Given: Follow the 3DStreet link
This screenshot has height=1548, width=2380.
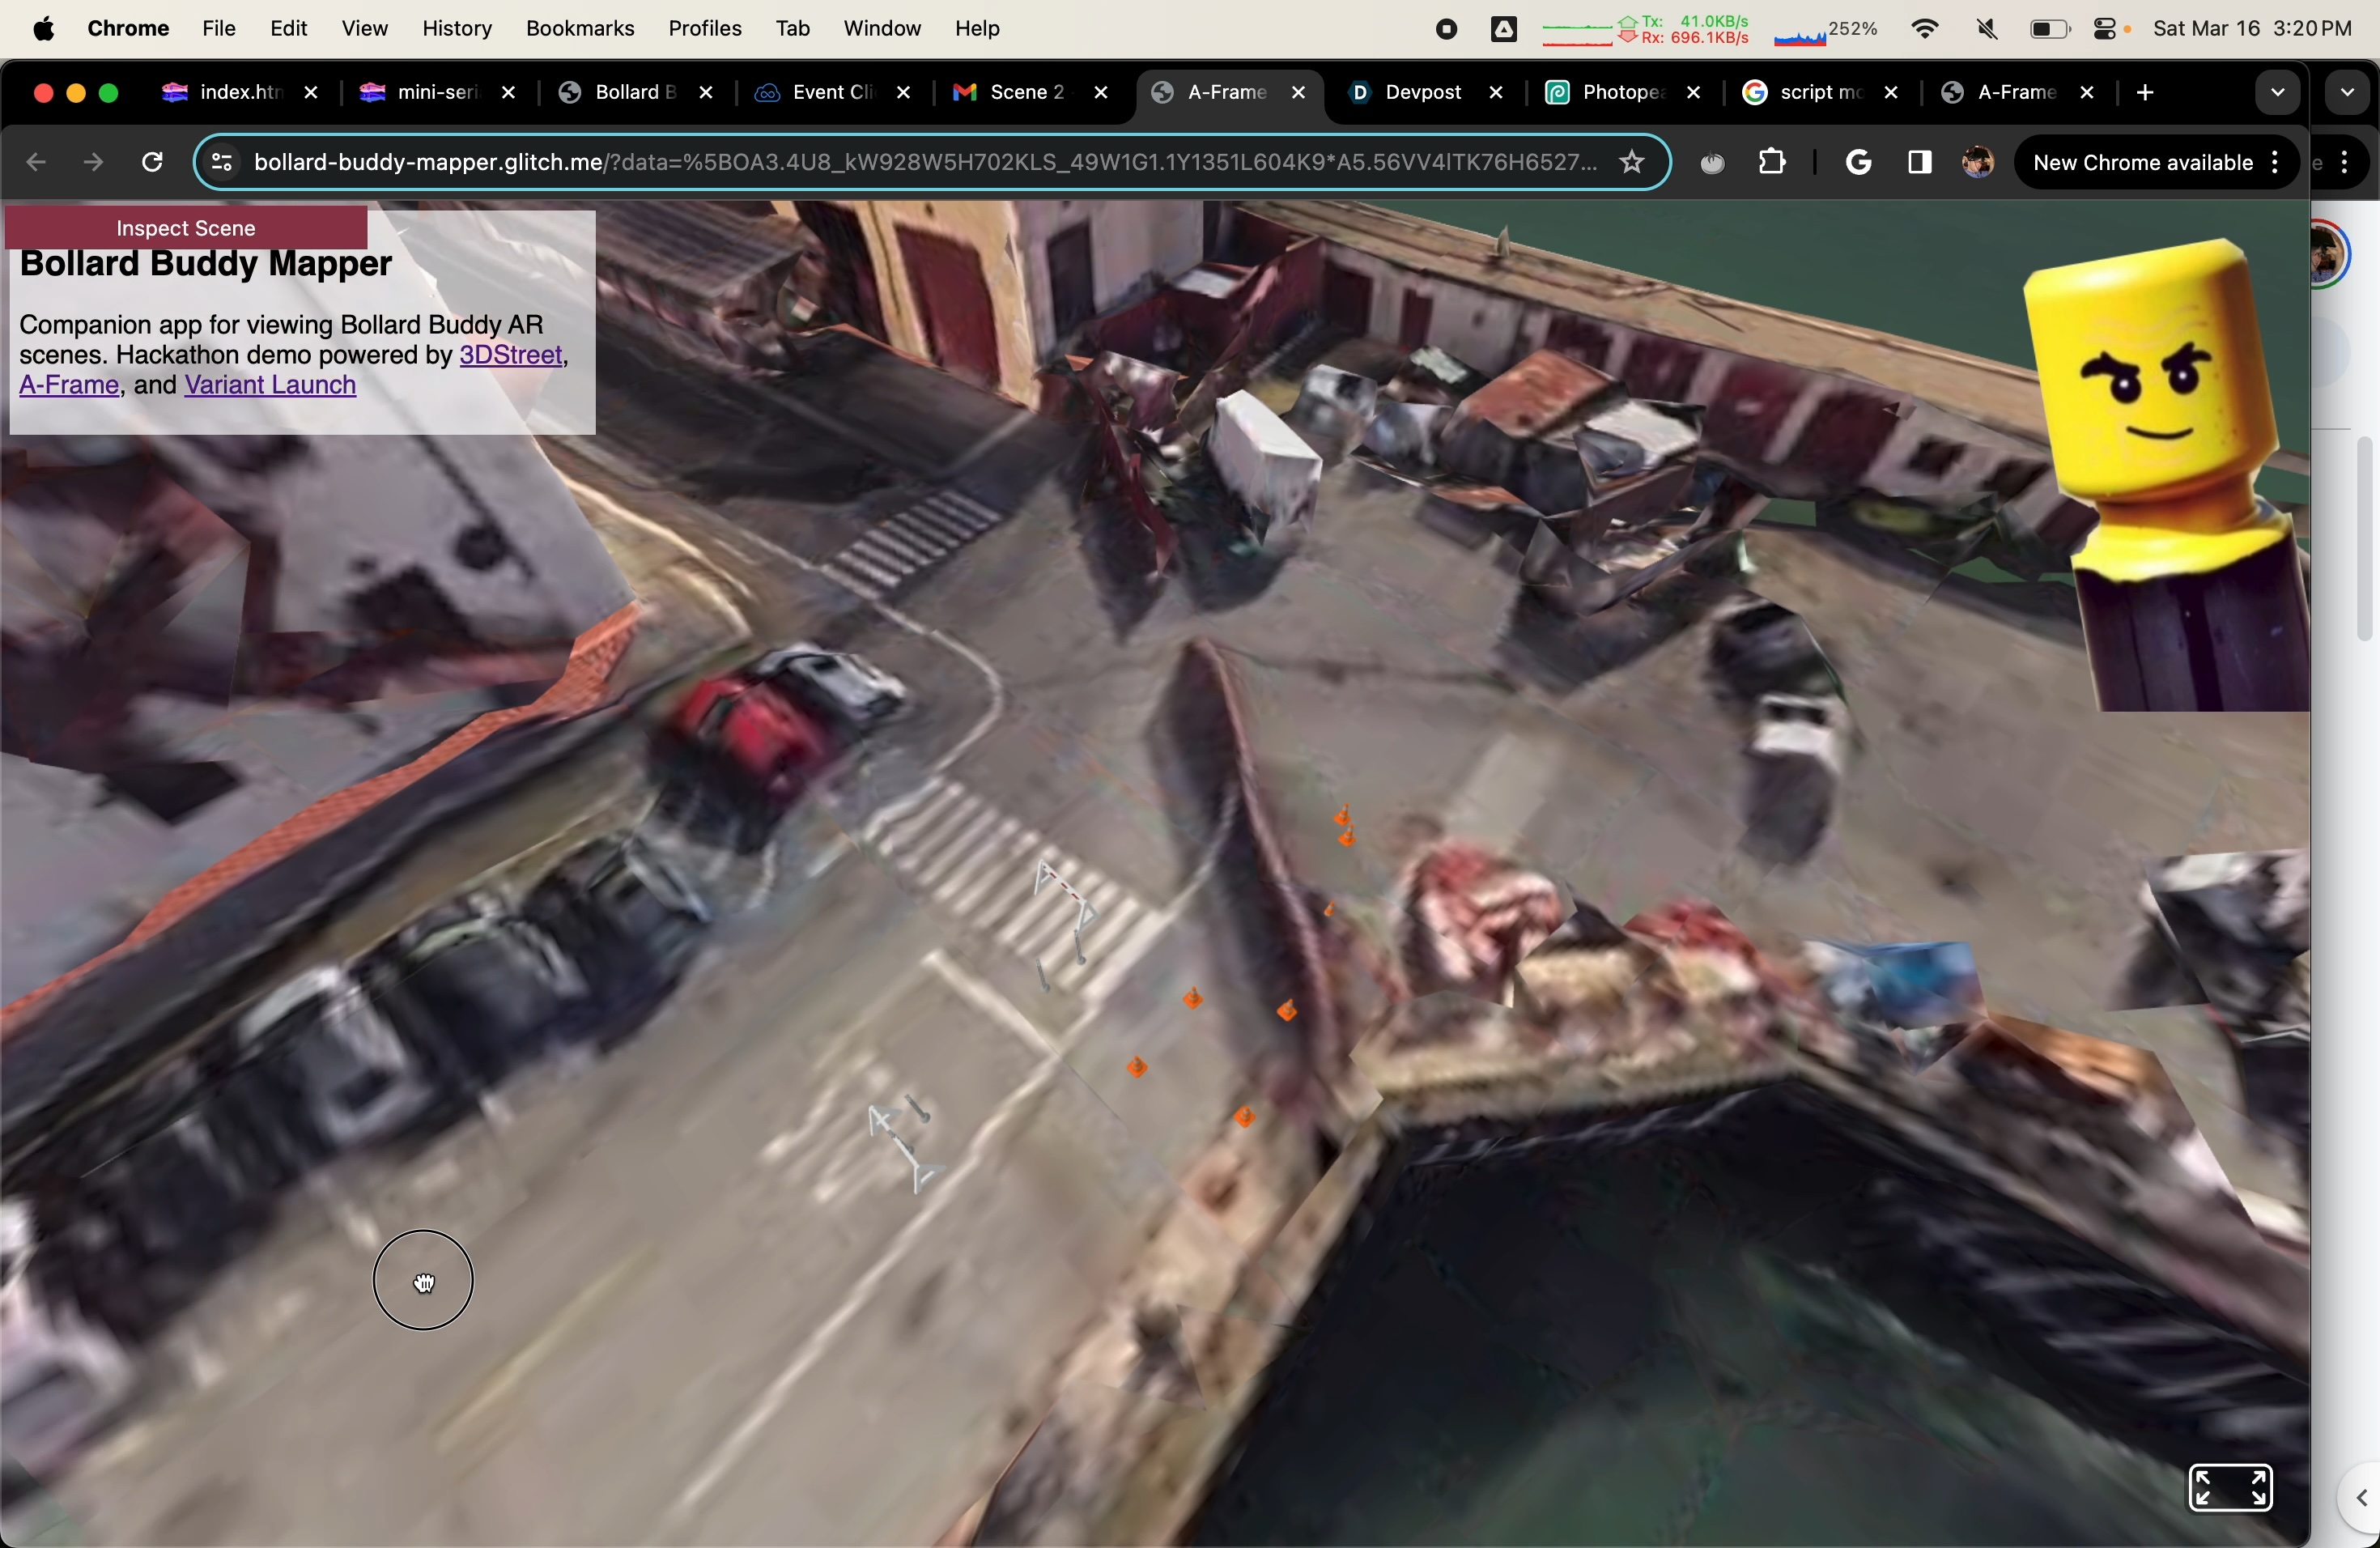Looking at the screenshot, I should [511, 355].
